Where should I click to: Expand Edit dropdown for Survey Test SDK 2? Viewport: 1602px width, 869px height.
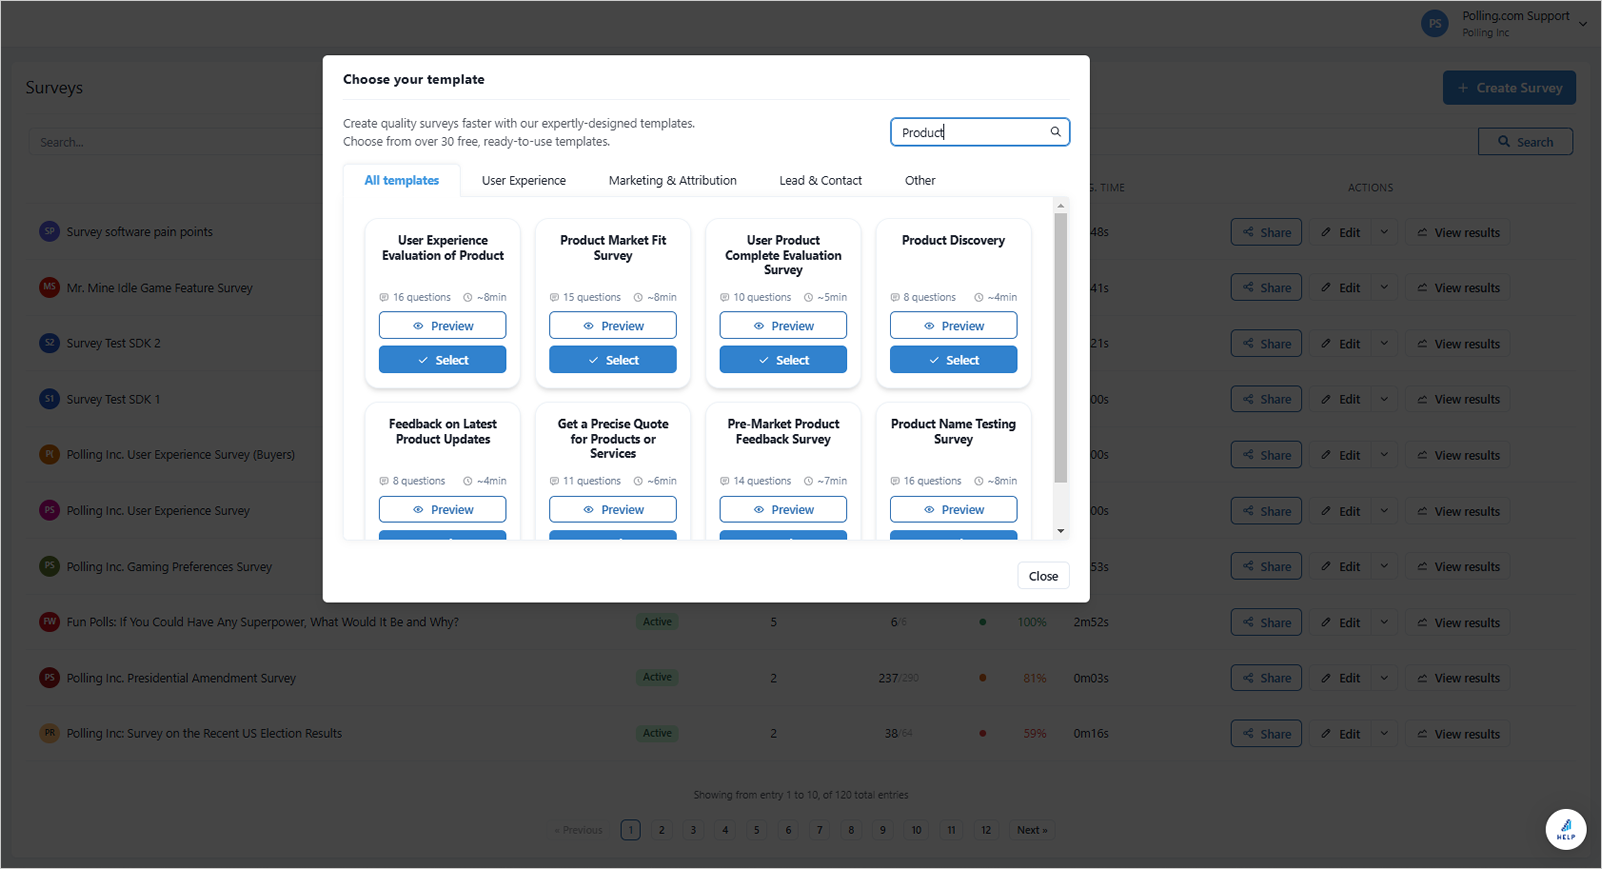tap(1384, 343)
